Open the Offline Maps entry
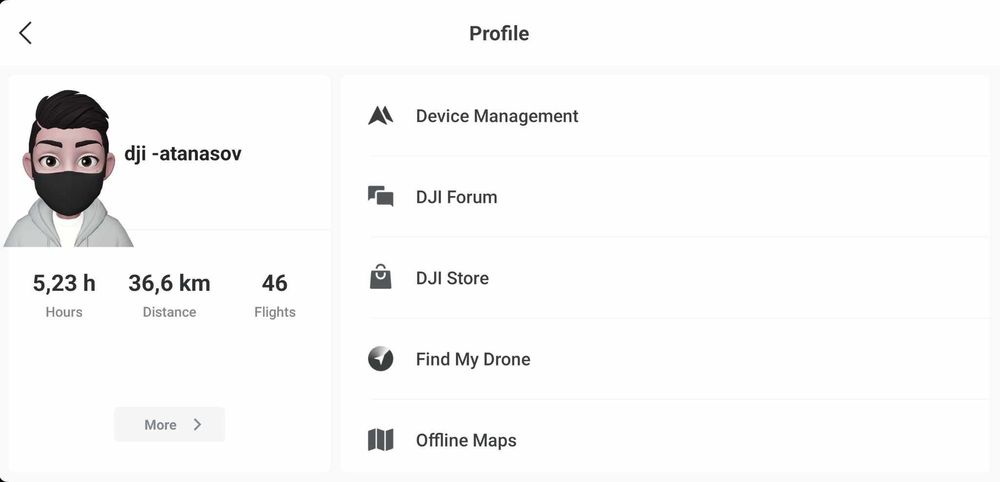Viewport: 1000px width, 482px height. pyautogui.click(x=466, y=440)
